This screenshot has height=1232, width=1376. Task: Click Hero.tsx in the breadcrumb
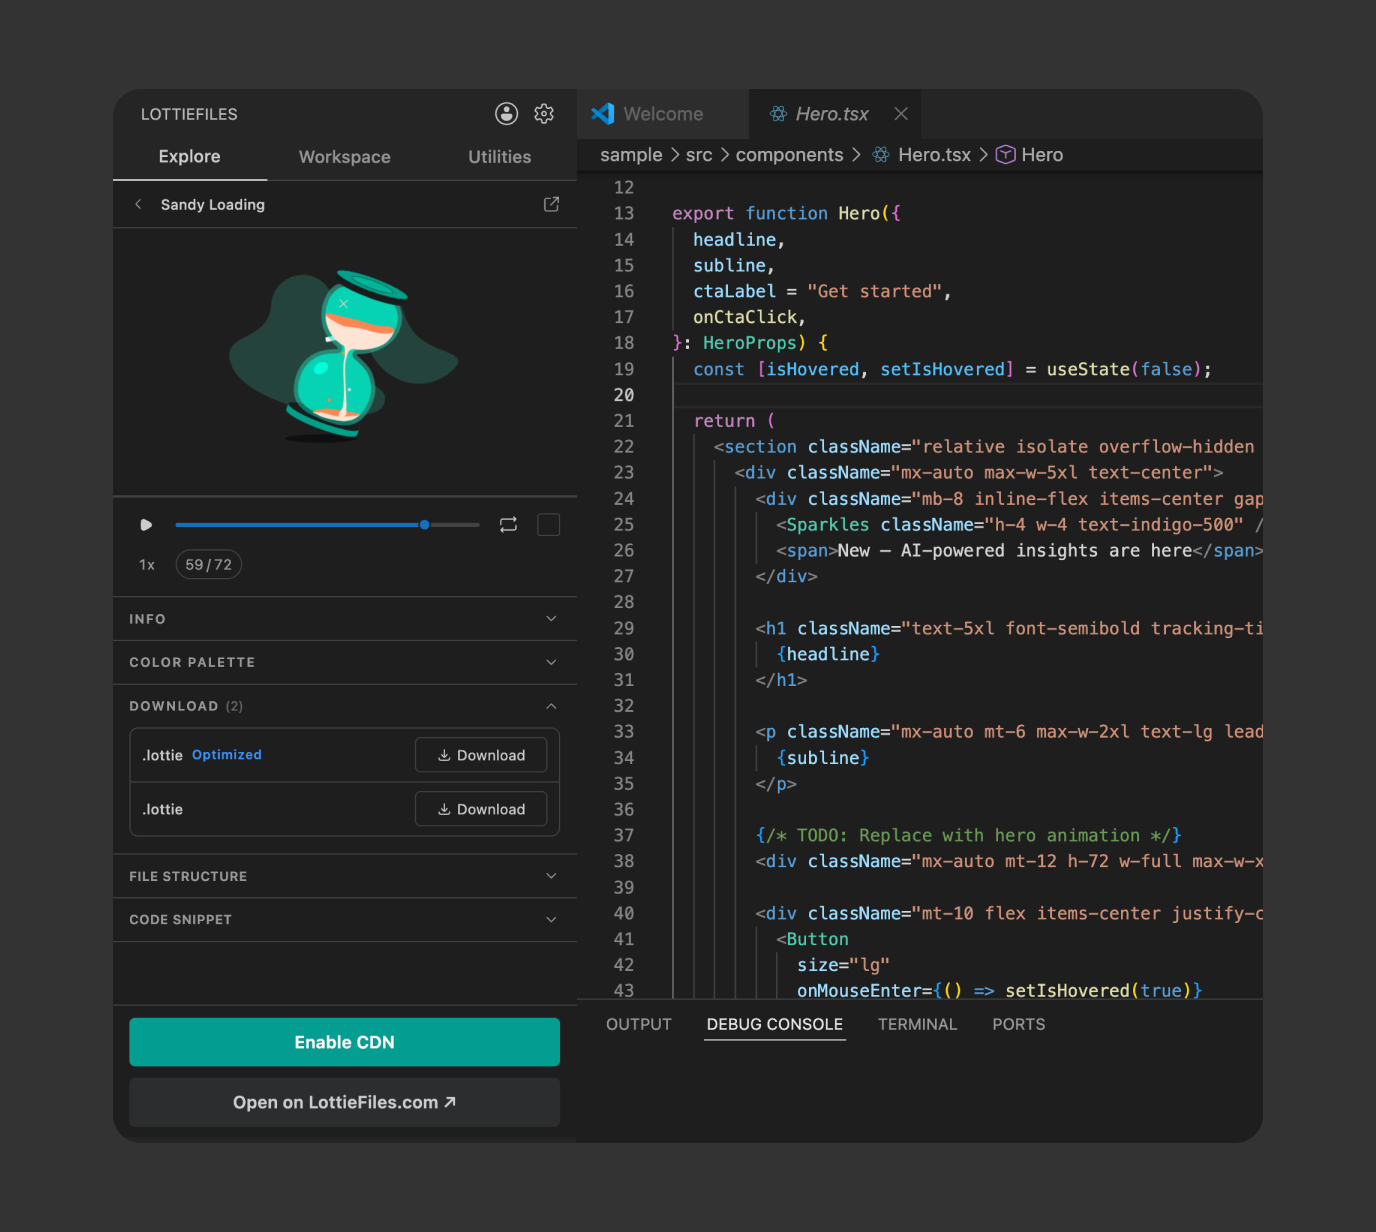click(934, 155)
